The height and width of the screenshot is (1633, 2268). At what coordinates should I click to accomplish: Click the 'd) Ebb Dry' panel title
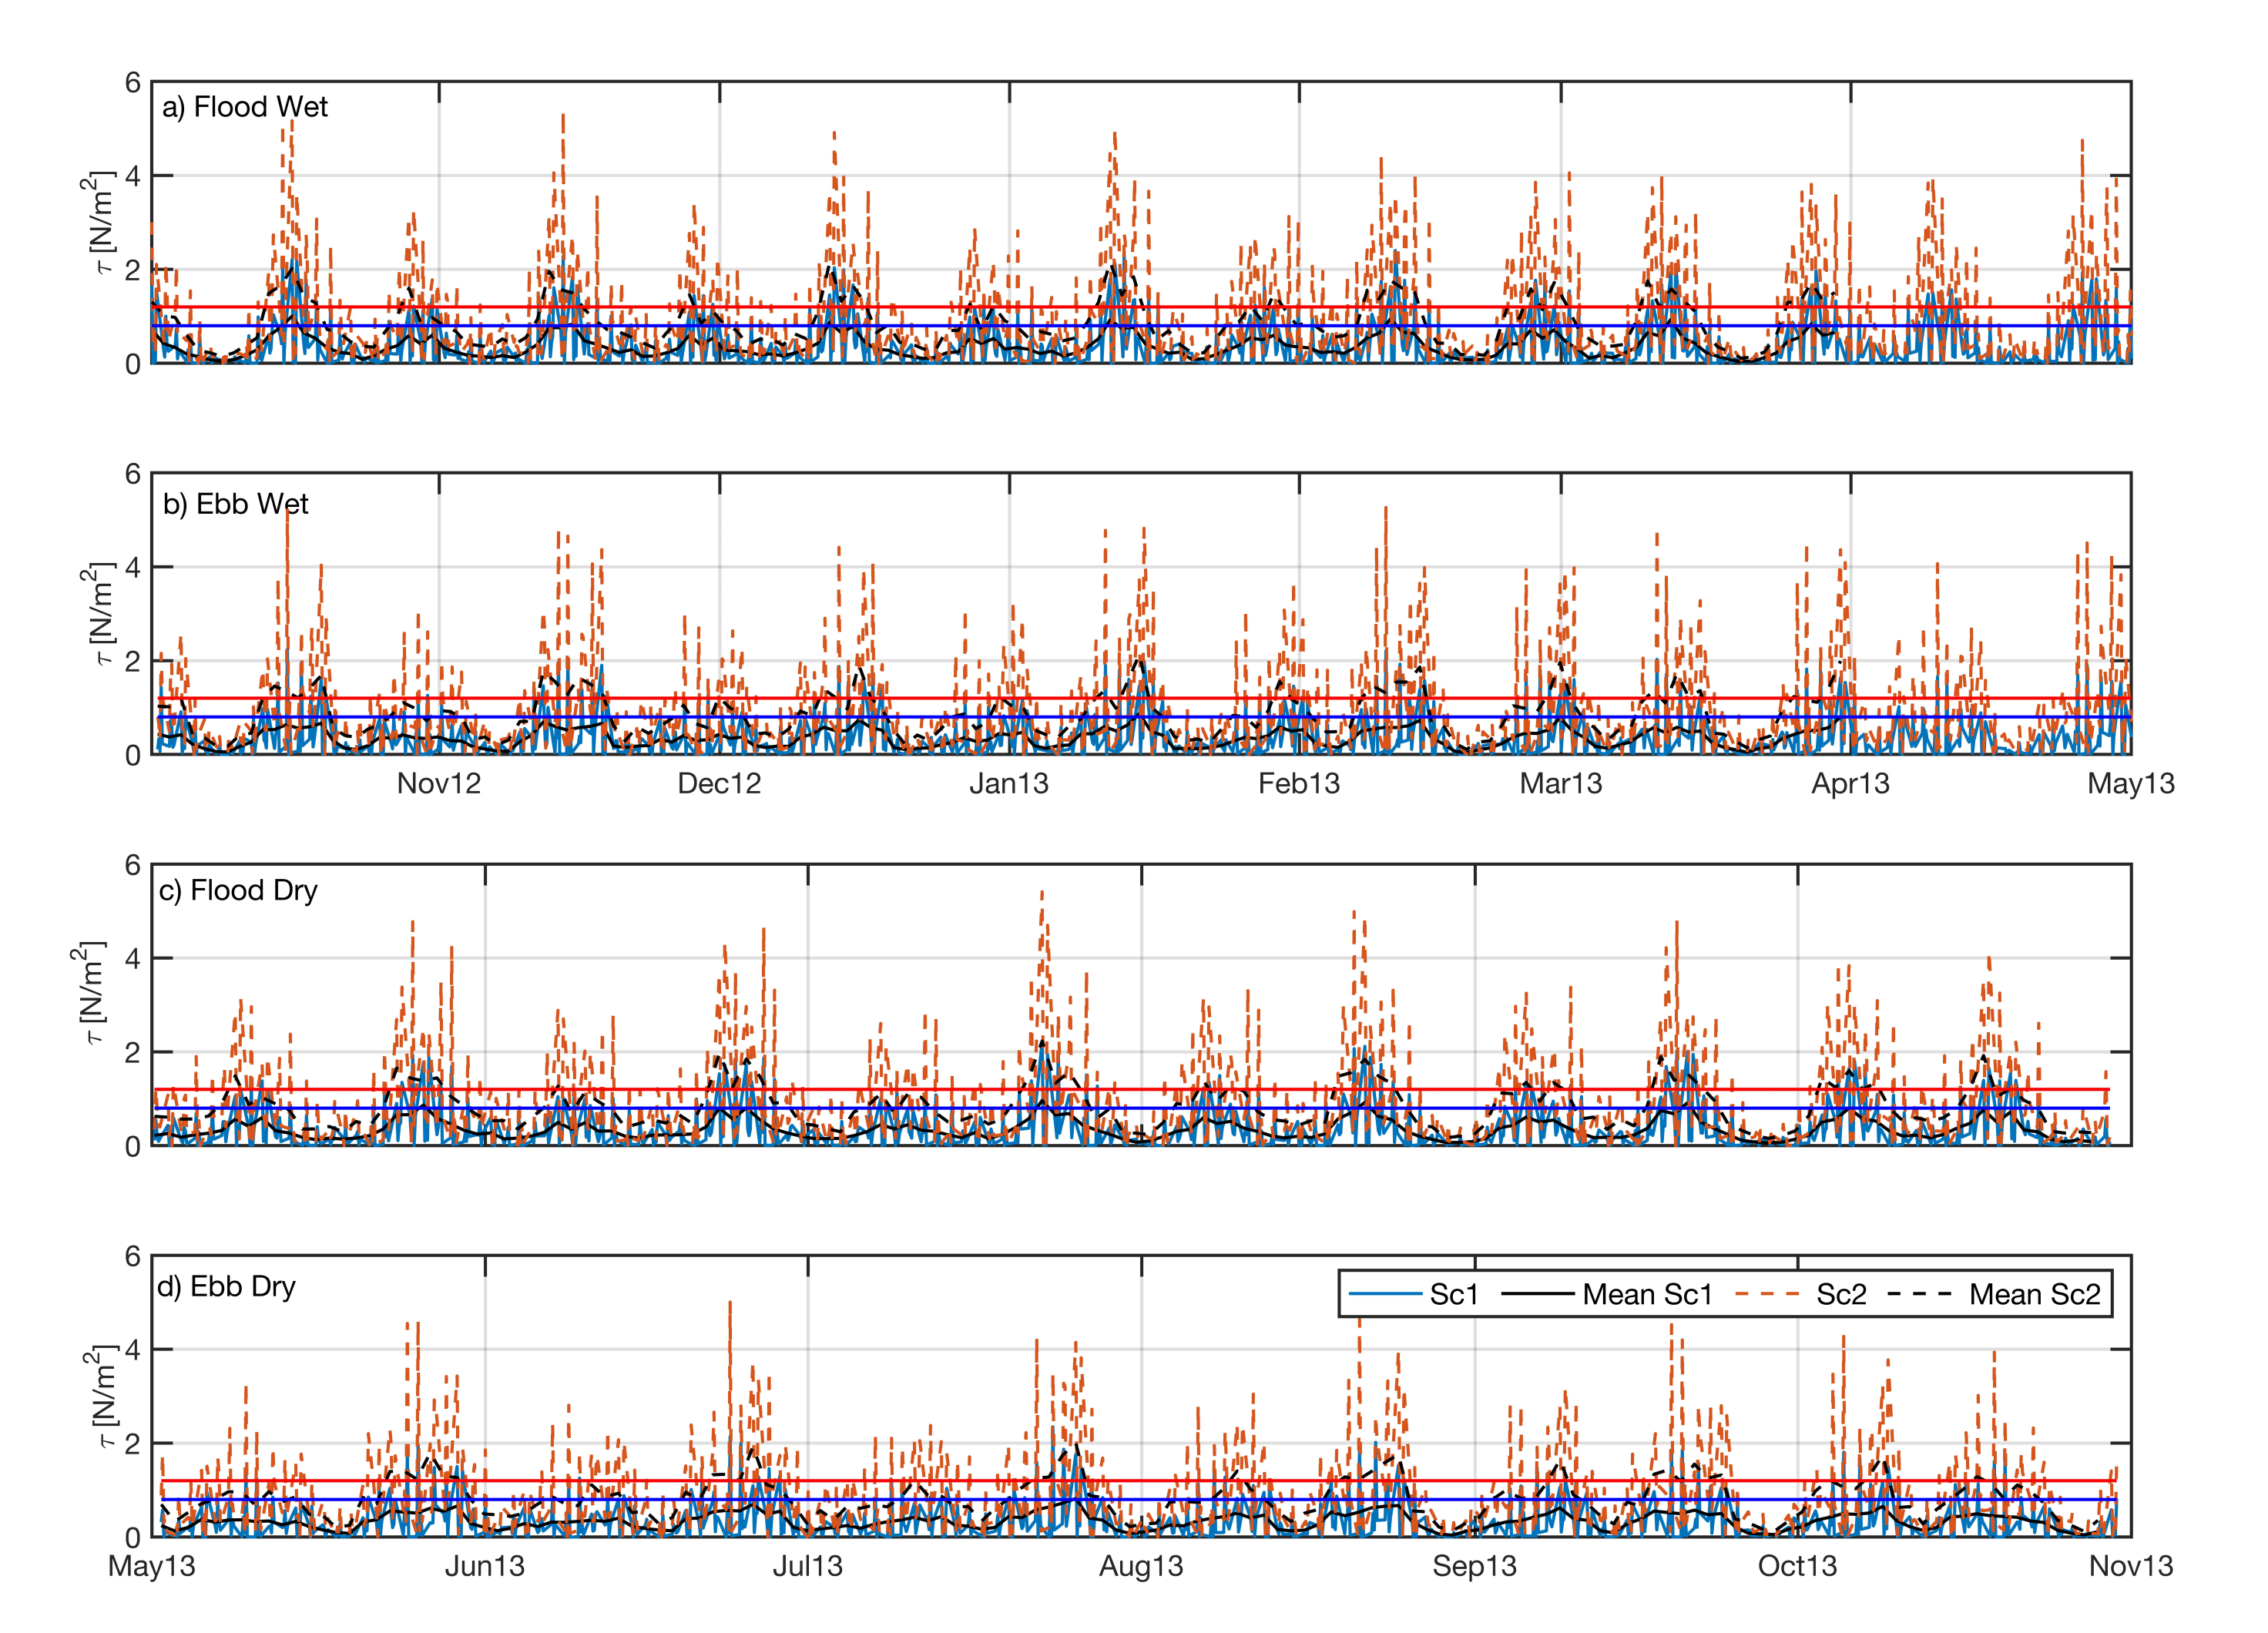click(x=226, y=1287)
